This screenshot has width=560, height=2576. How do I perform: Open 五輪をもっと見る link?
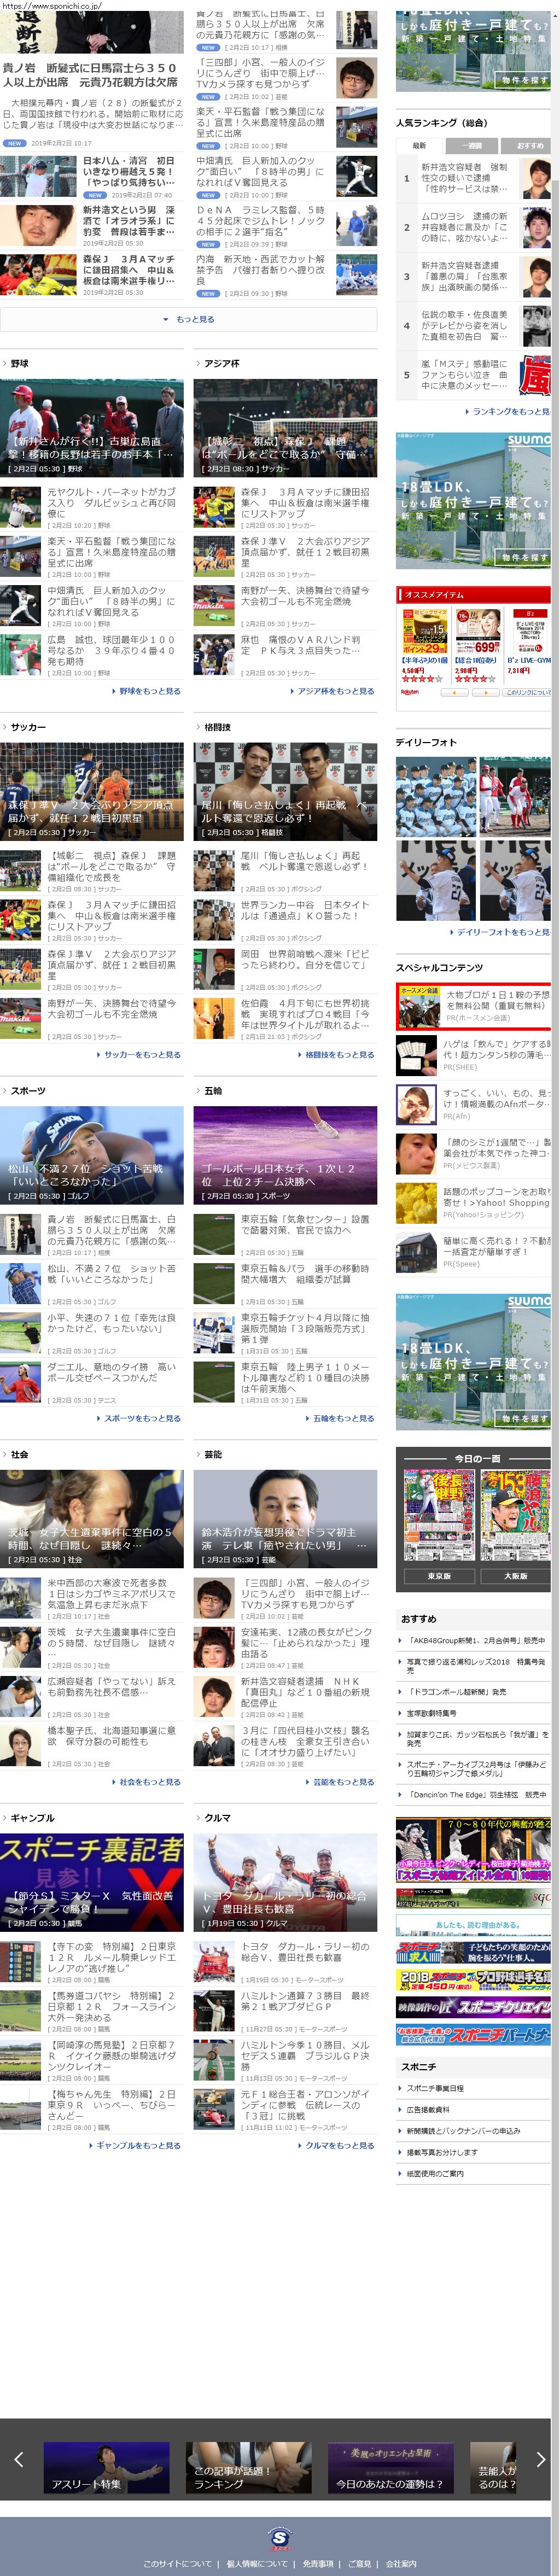tap(341, 1418)
